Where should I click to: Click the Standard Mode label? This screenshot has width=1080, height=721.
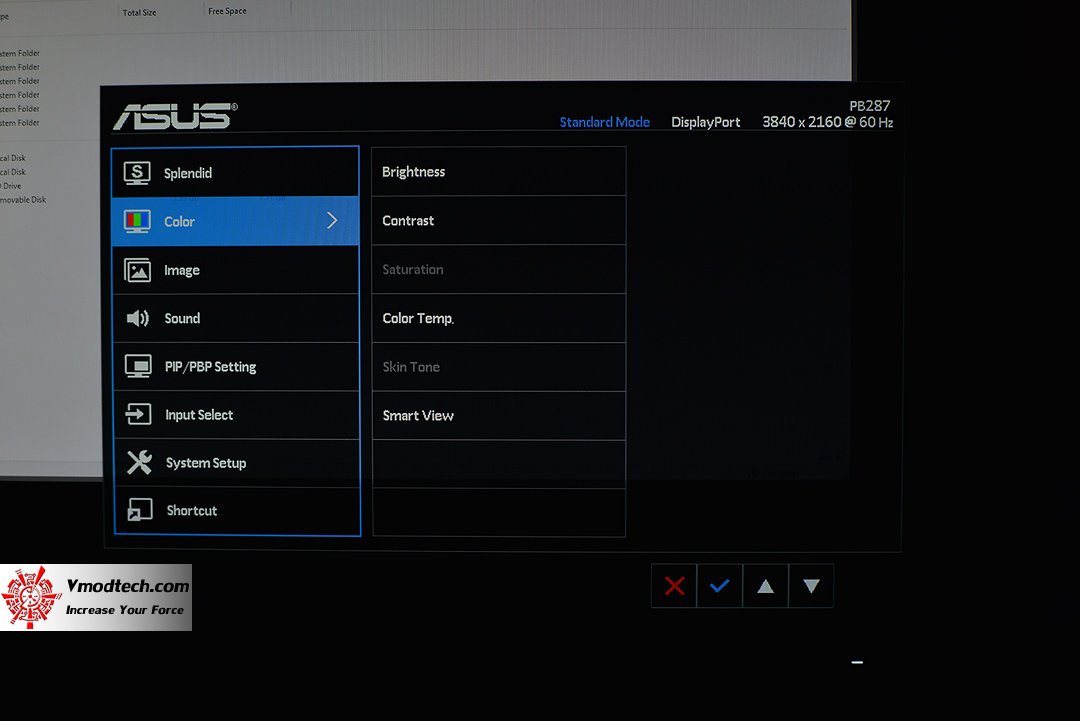coord(605,122)
